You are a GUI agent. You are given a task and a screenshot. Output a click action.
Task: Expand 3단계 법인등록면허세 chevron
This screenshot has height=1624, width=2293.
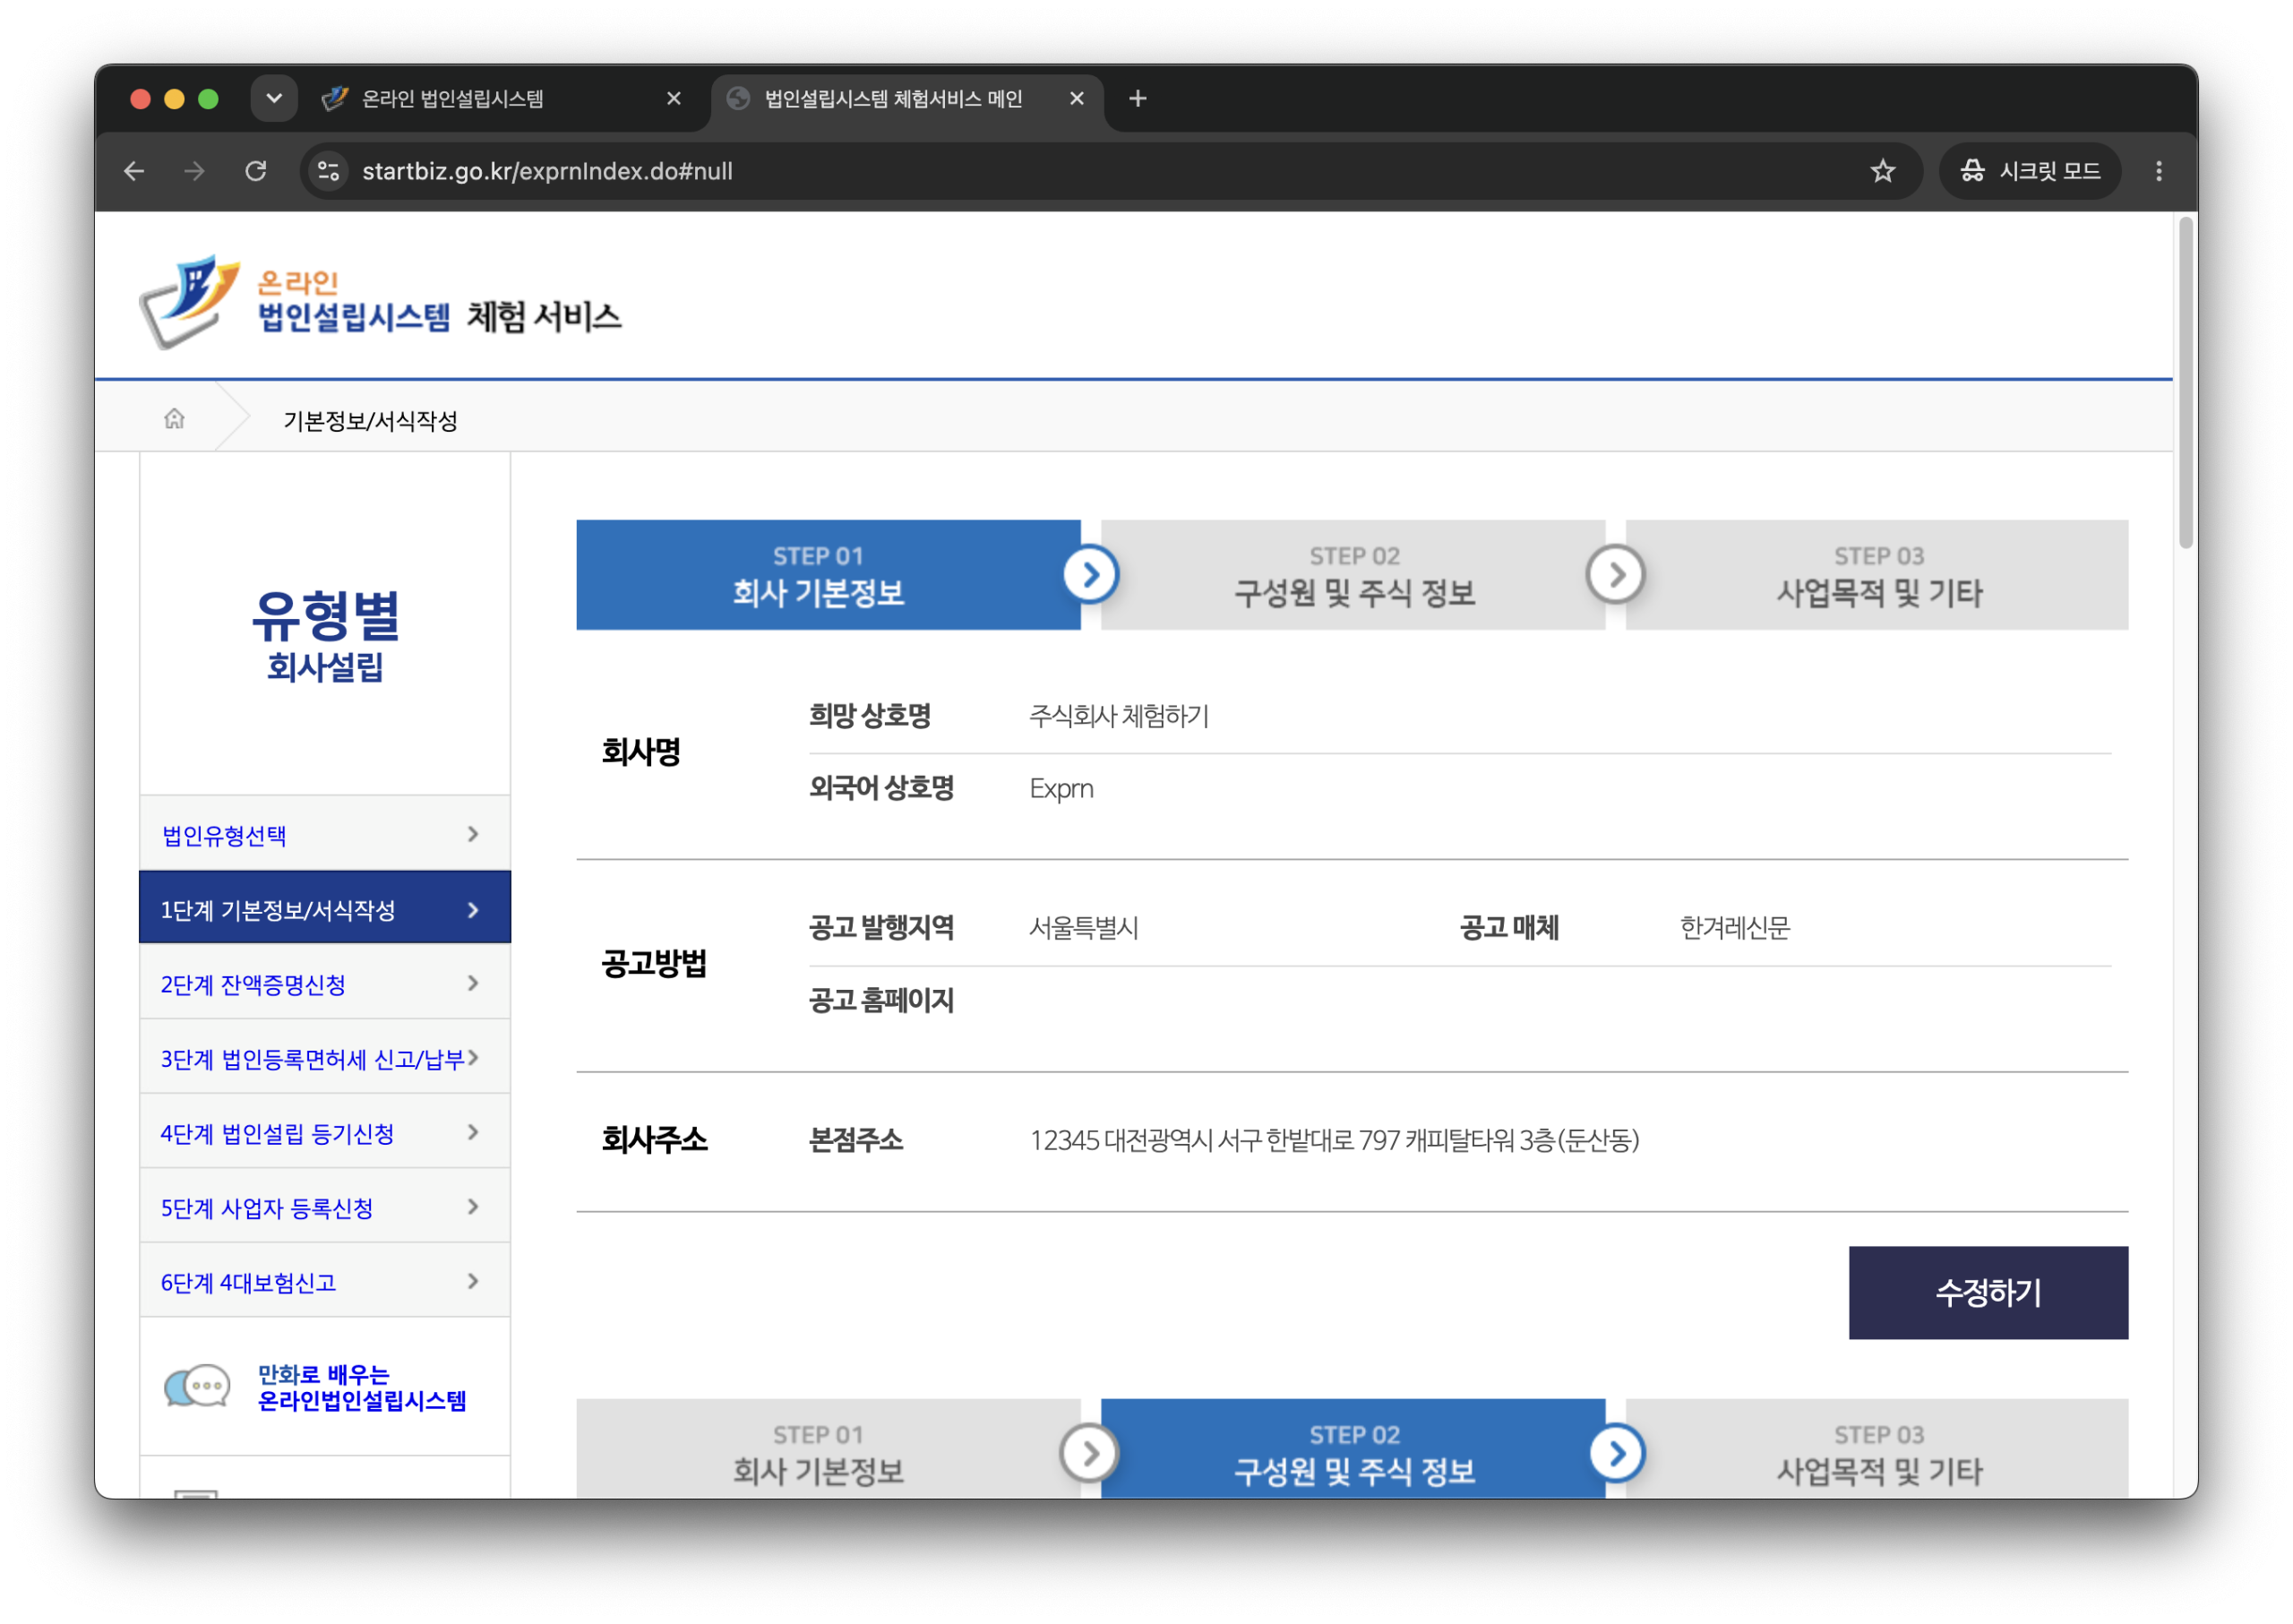click(474, 1057)
